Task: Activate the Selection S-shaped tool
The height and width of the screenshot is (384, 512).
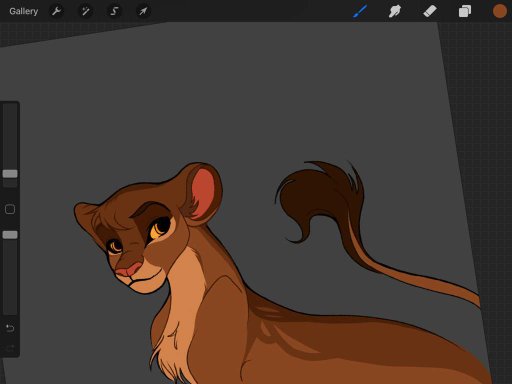Action: (x=114, y=11)
